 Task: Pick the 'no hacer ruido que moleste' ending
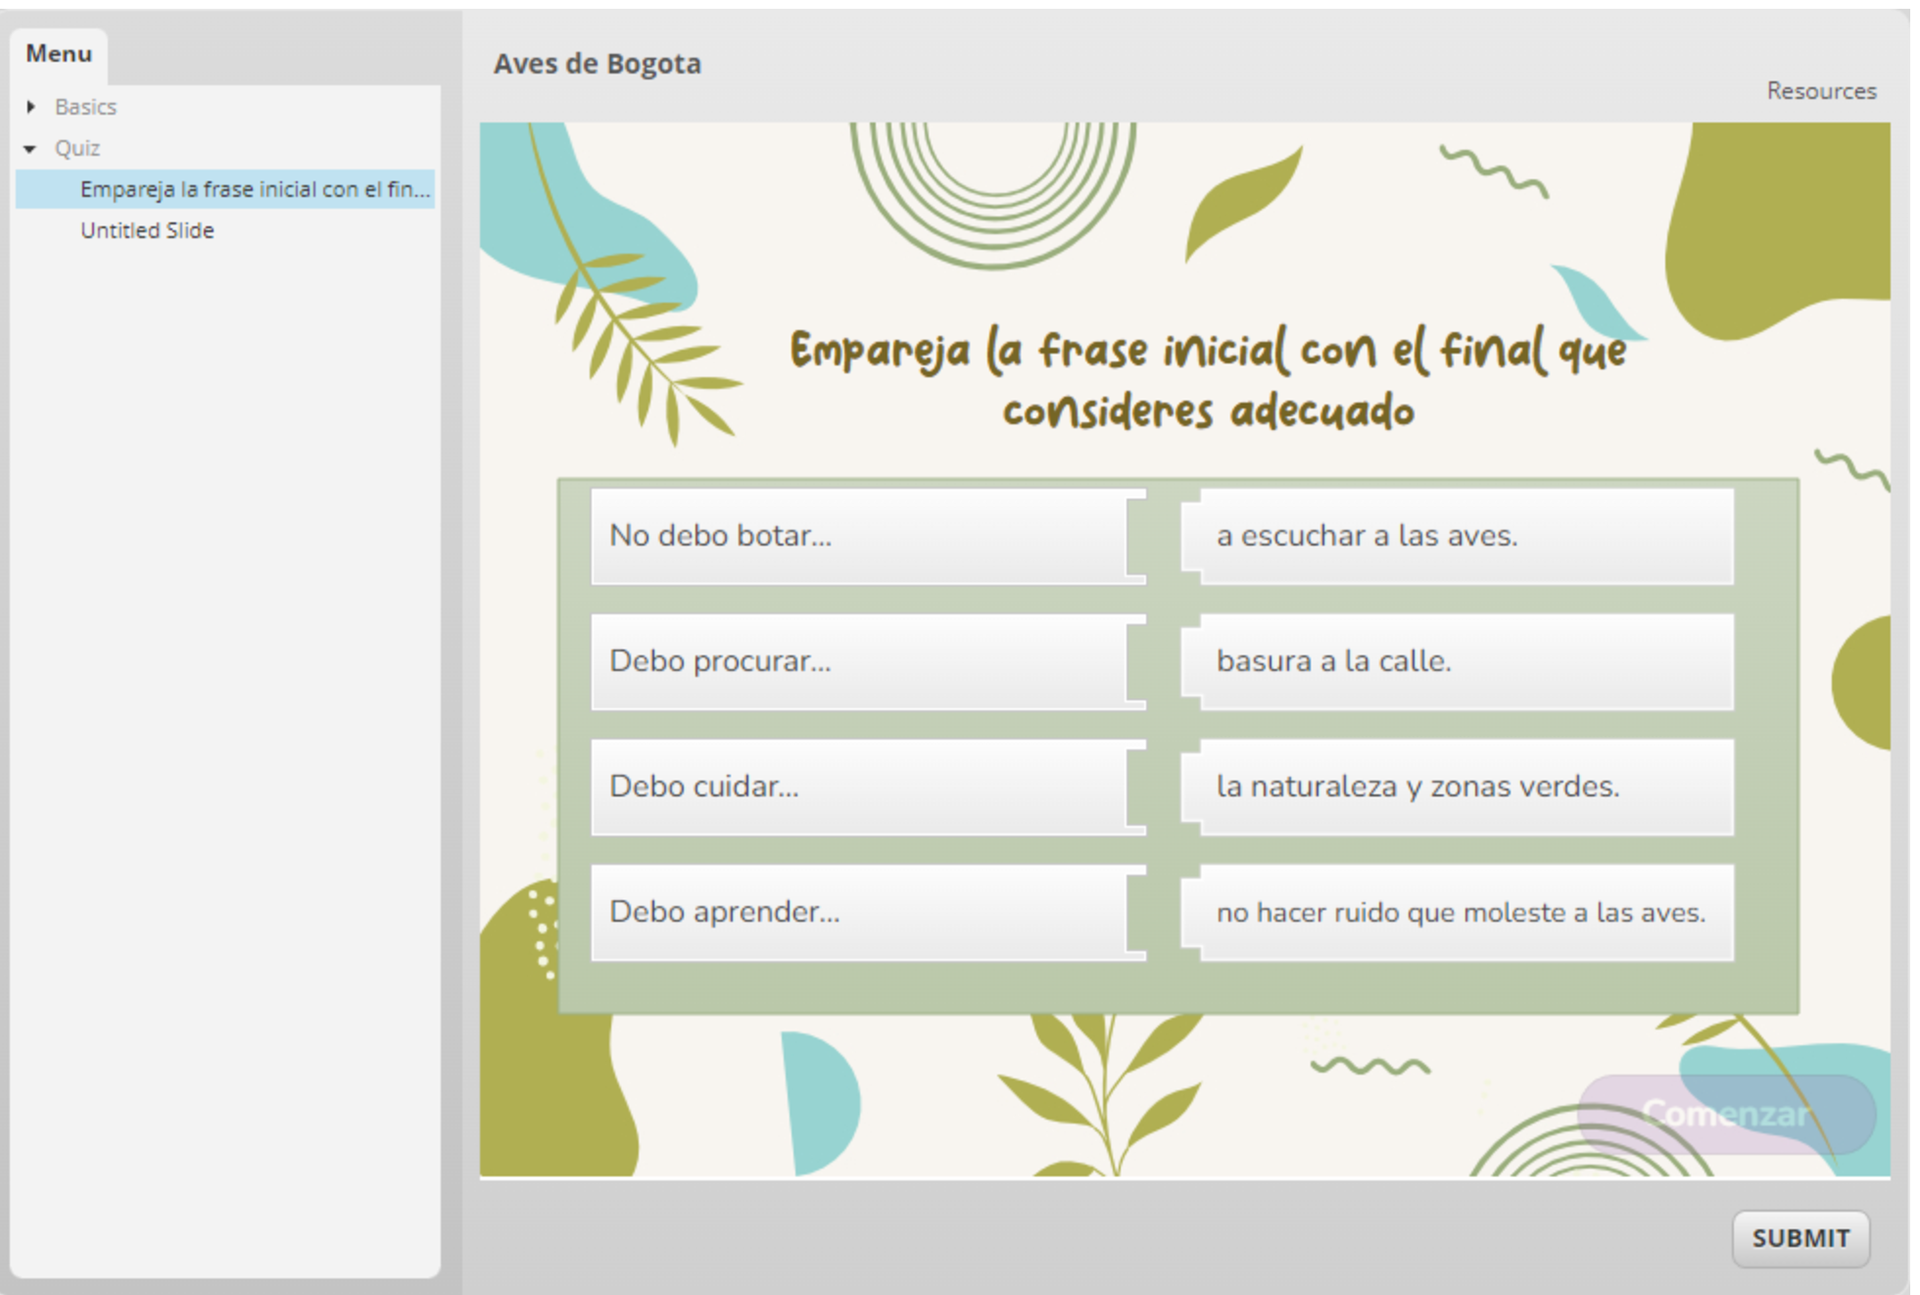point(1460,912)
